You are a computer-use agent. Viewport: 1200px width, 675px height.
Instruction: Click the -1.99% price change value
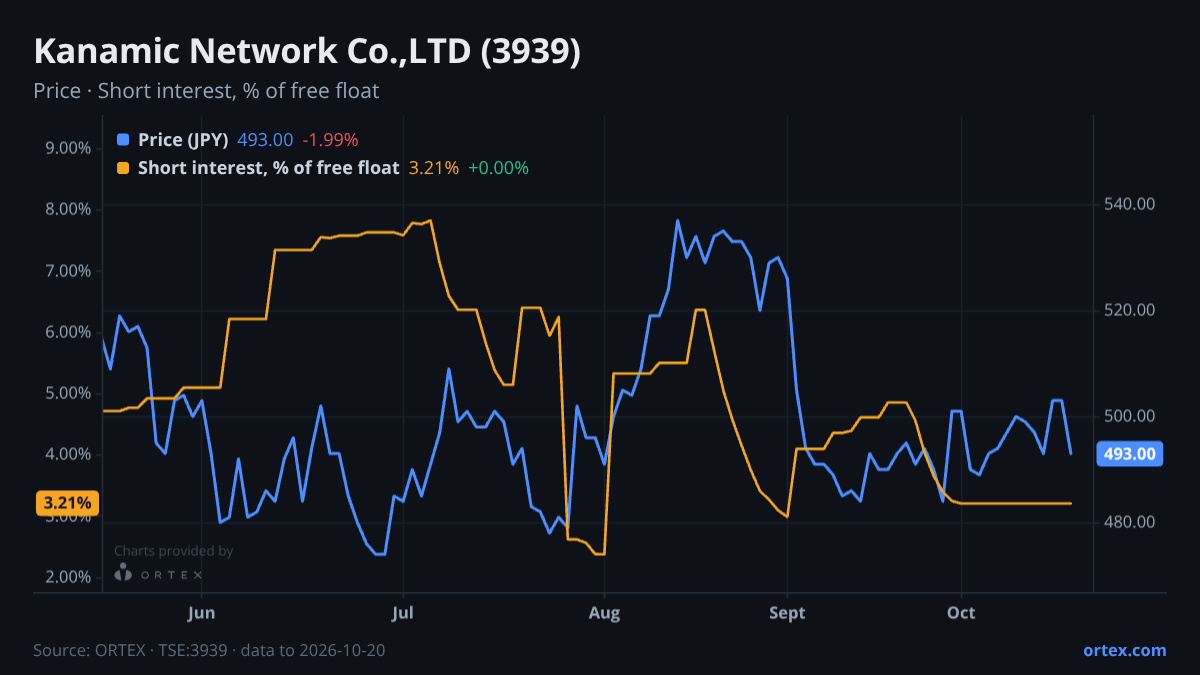330,140
